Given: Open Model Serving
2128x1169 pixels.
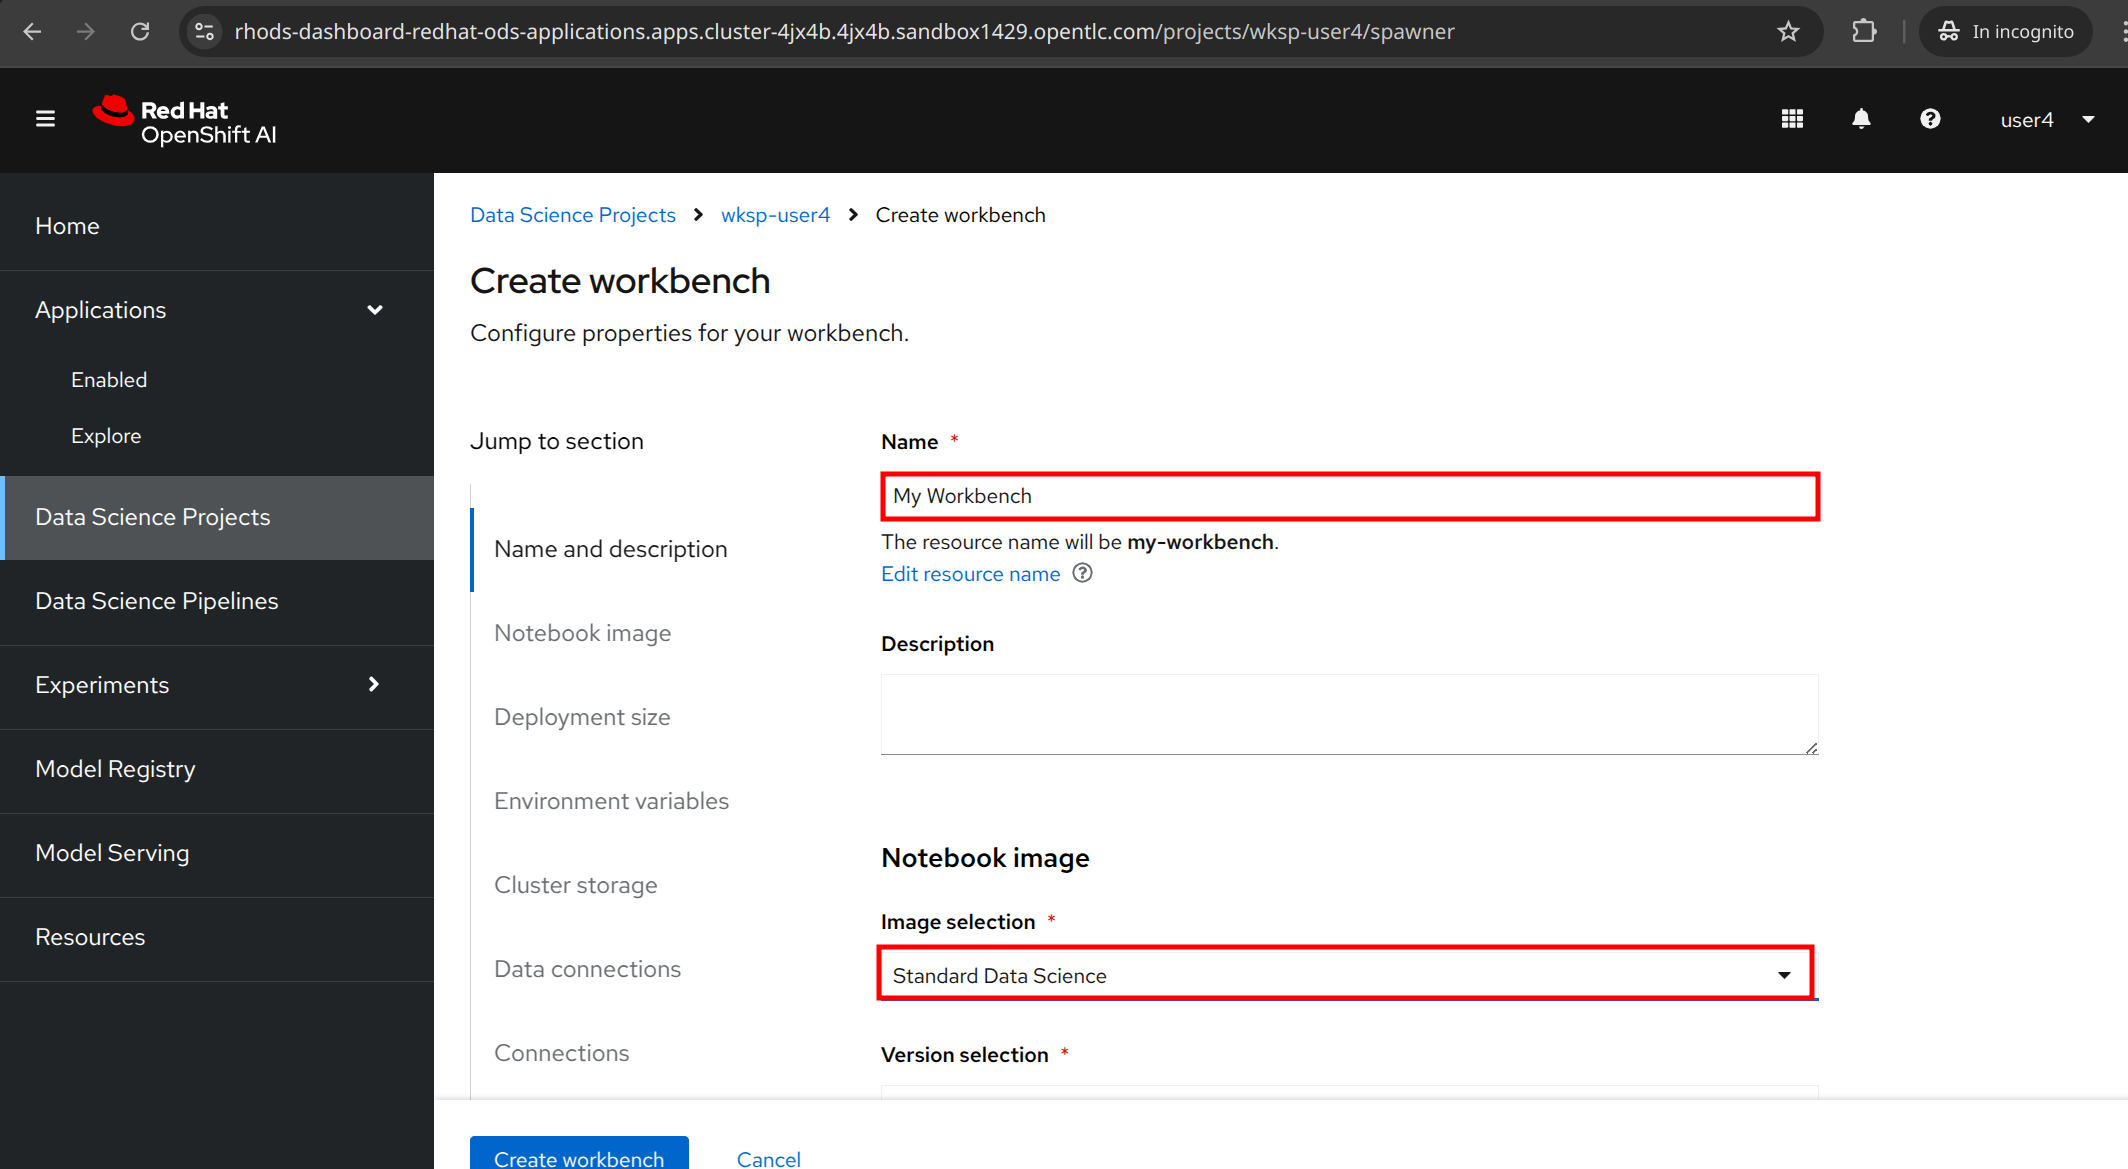Looking at the screenshot, I should (217, 853).
